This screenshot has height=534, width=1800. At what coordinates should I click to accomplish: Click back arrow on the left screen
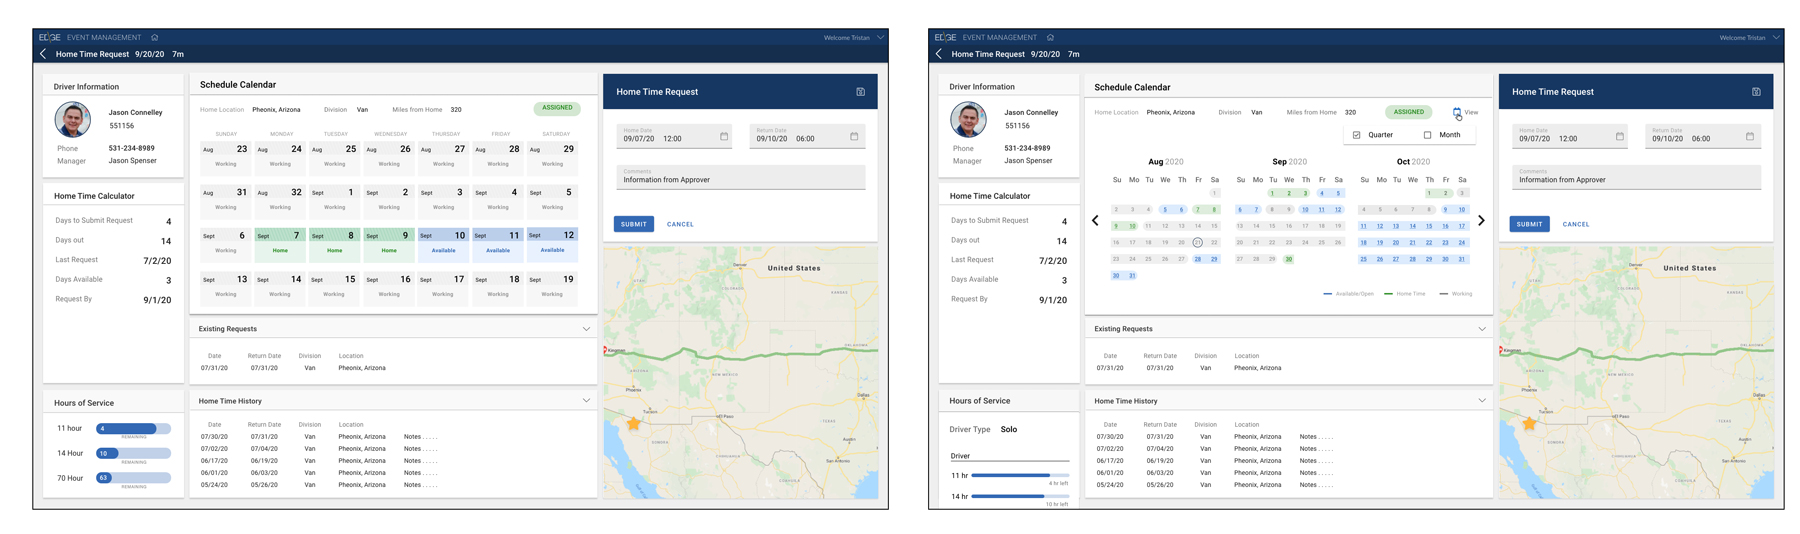tap(43, 54)
